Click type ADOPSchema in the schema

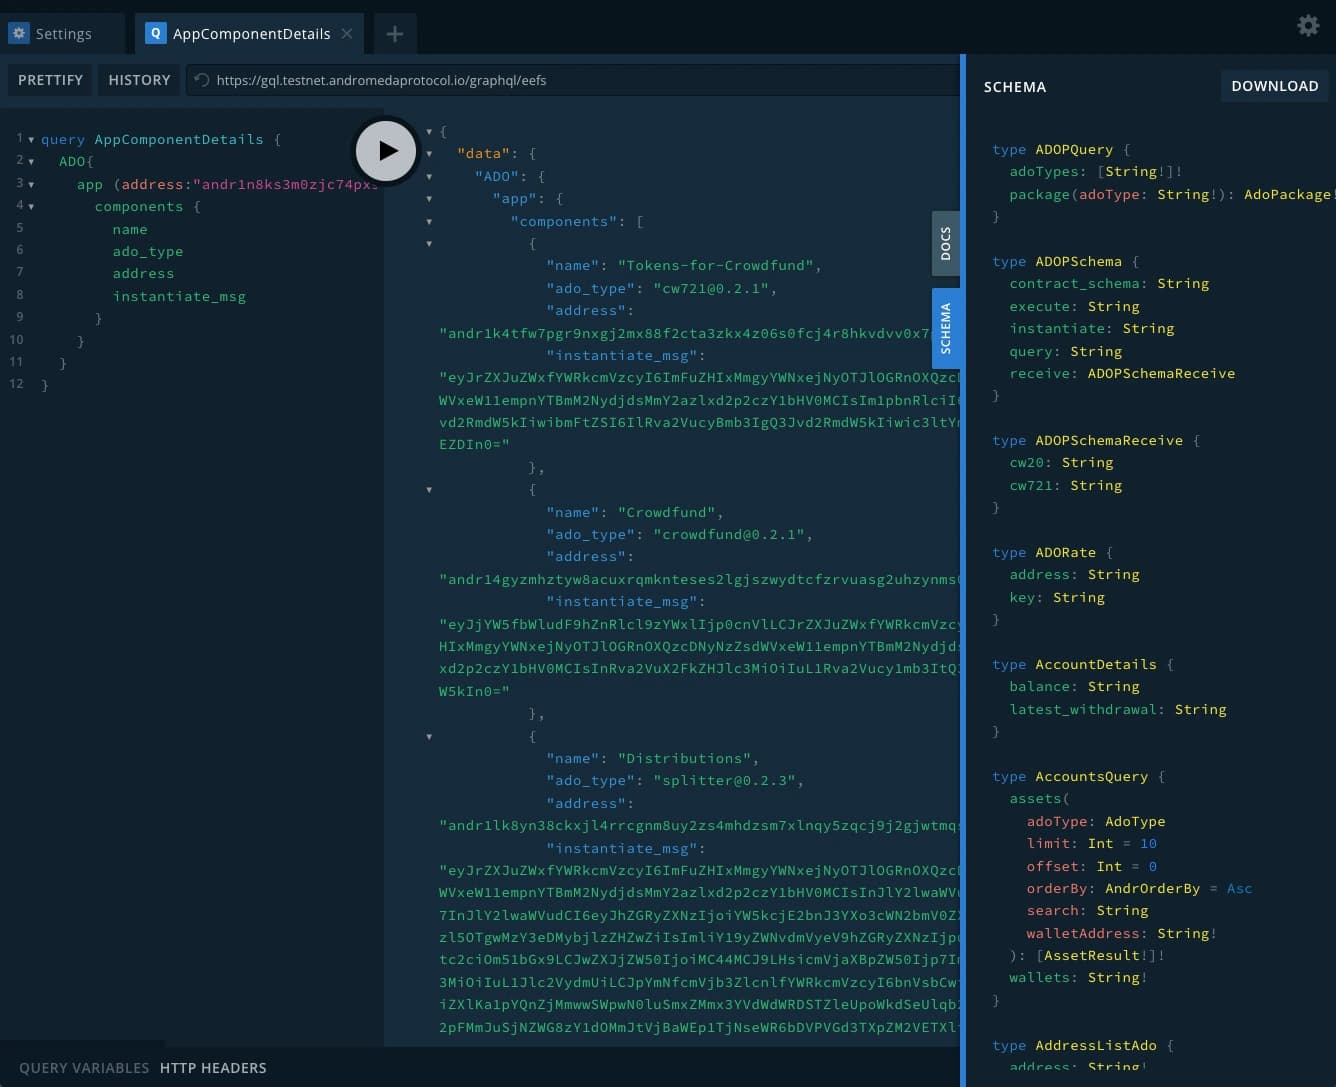[1078, 261]
